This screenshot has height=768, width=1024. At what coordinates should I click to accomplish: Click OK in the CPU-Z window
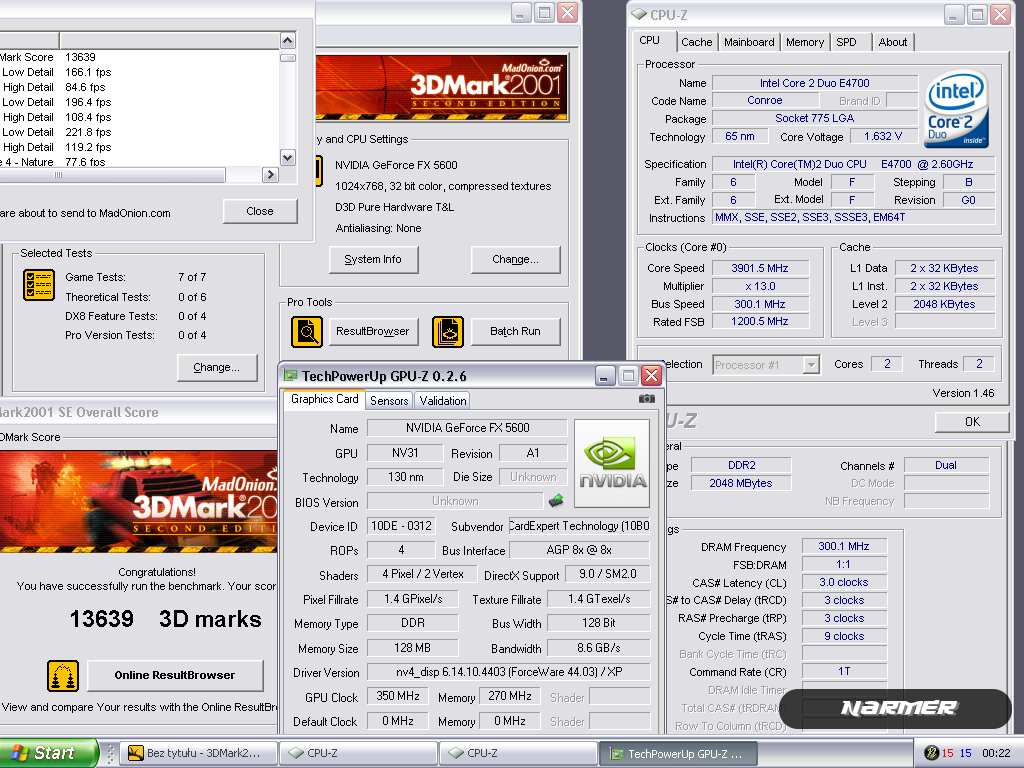click(972, 422)
